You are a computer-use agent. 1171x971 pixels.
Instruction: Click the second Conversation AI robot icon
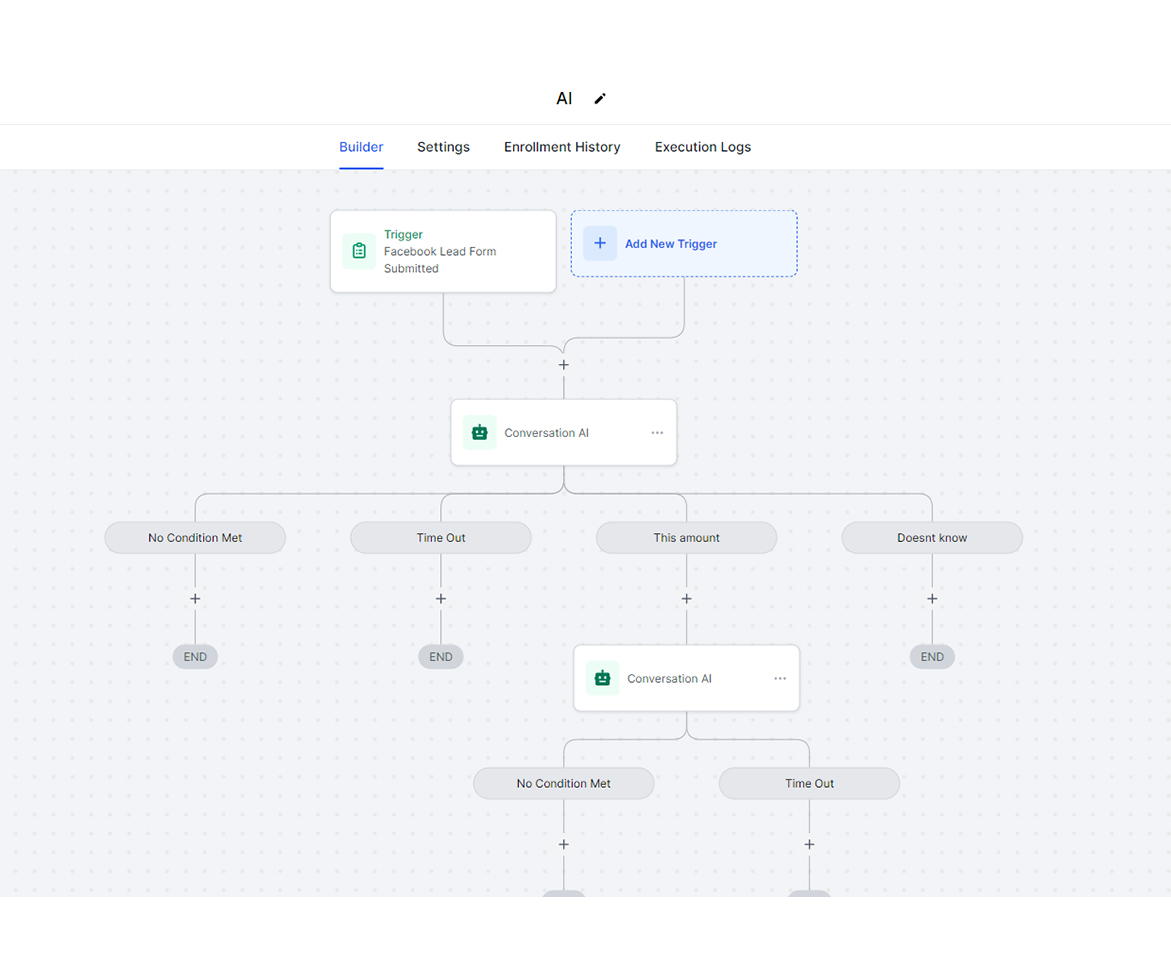point(602,678)
